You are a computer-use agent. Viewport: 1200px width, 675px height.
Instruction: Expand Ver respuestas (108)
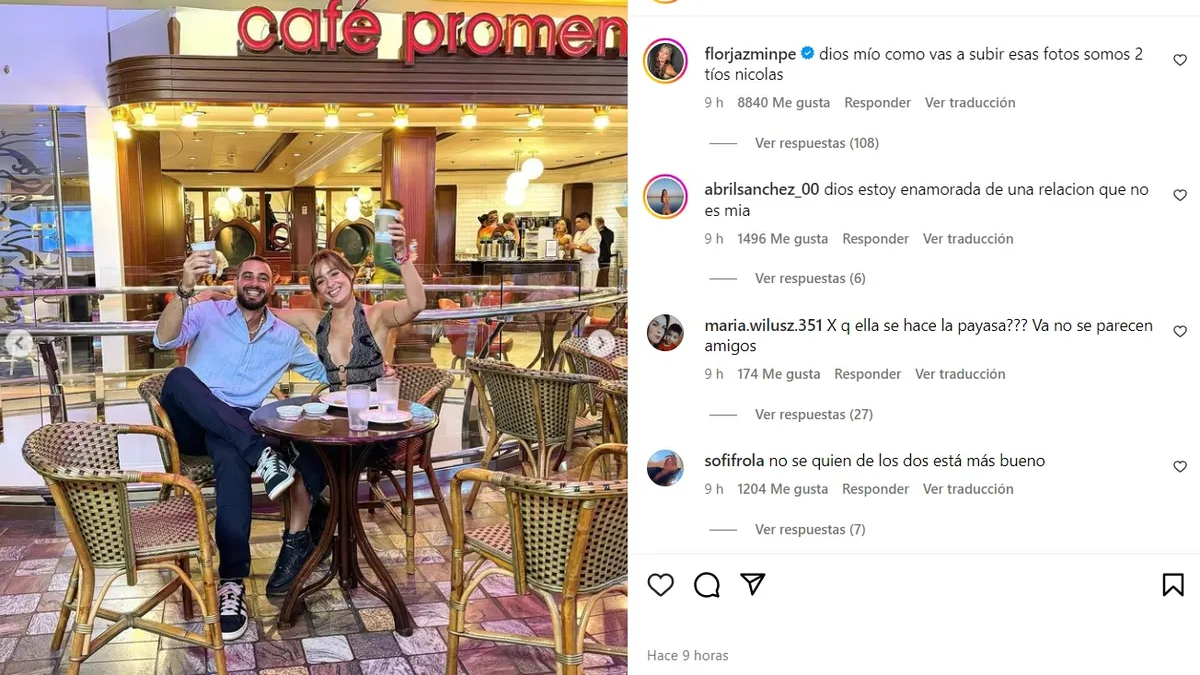(x=817, y=143)
